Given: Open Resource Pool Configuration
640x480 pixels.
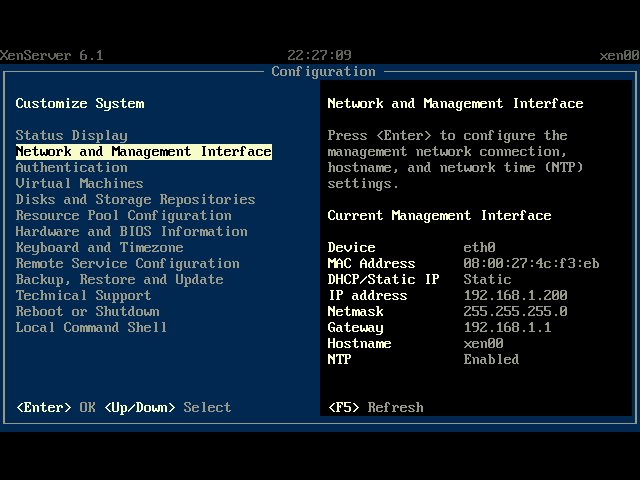Looking at the screenshot, I should (123, 215).
